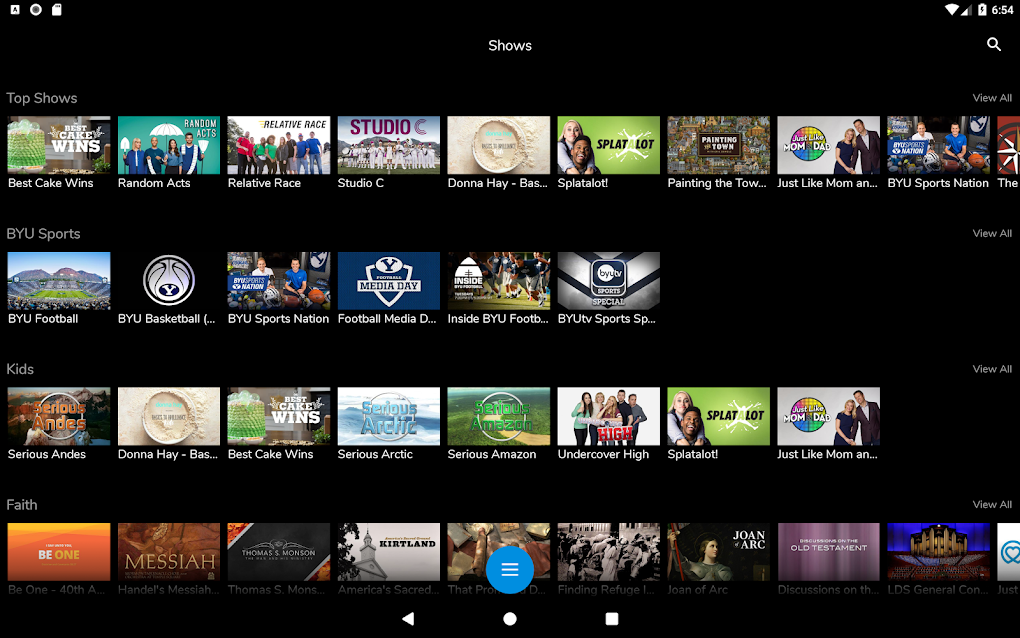
Task: Tap the battery status icon
Action: tap(982, 10)
